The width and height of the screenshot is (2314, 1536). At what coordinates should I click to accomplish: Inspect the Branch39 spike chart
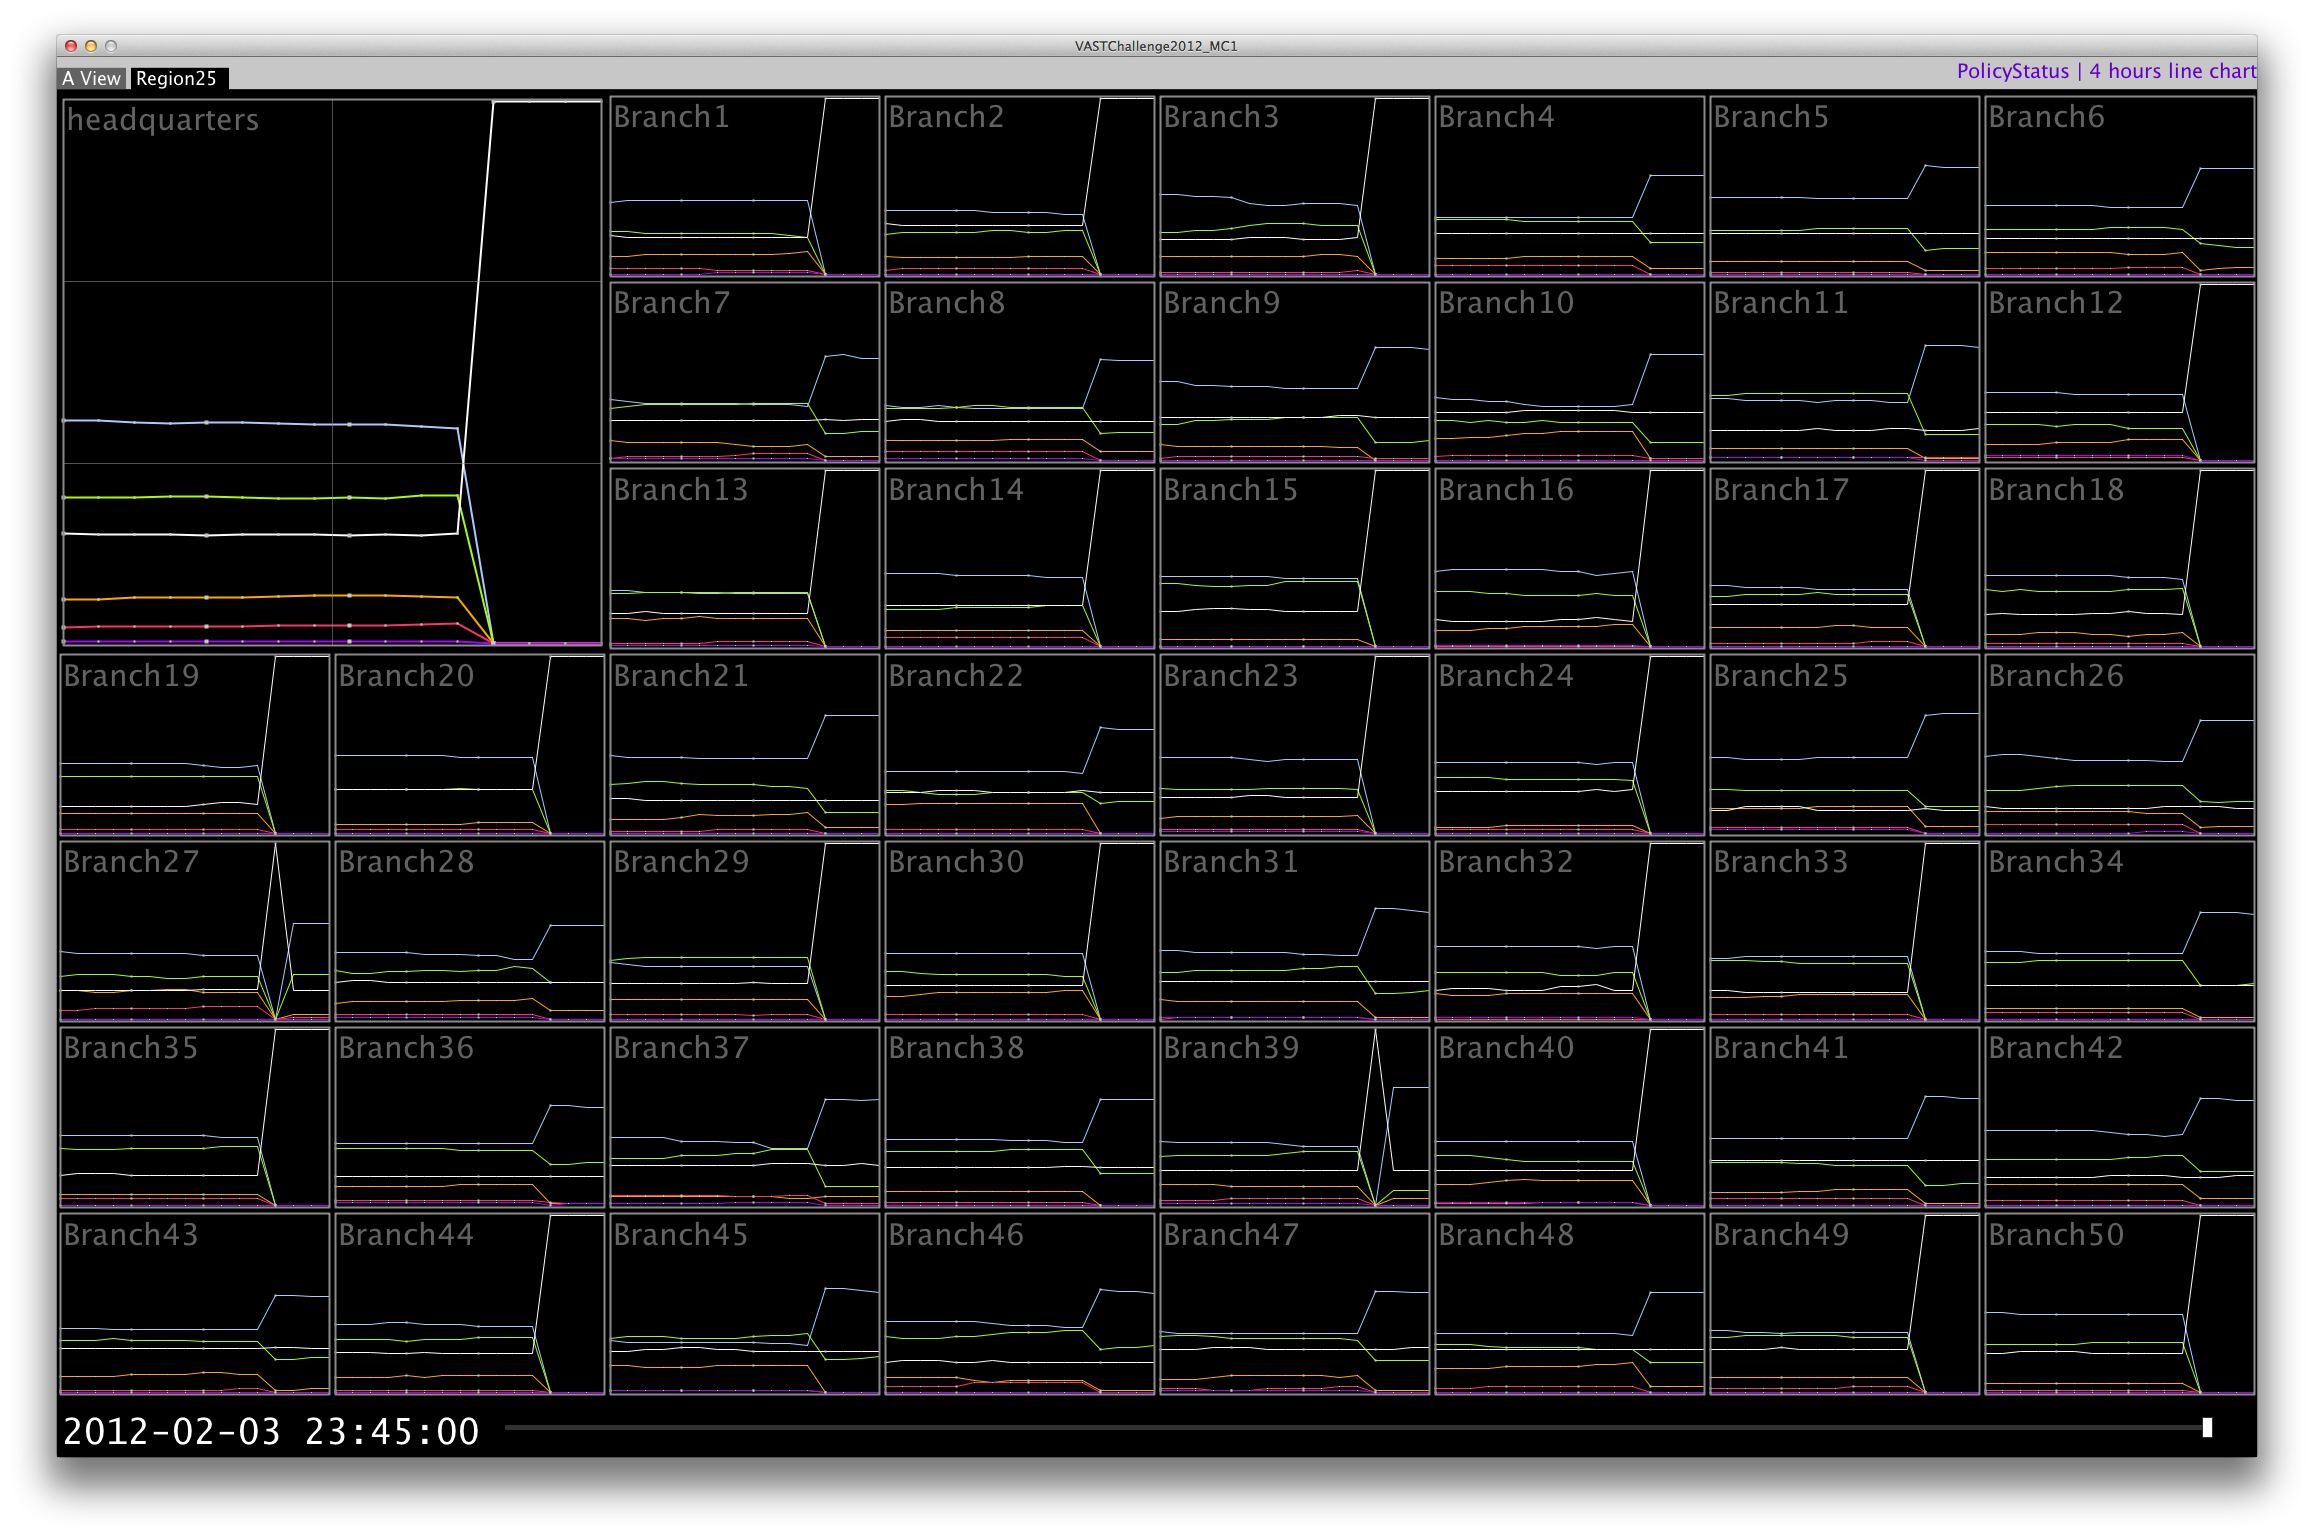(1295, 1117)
